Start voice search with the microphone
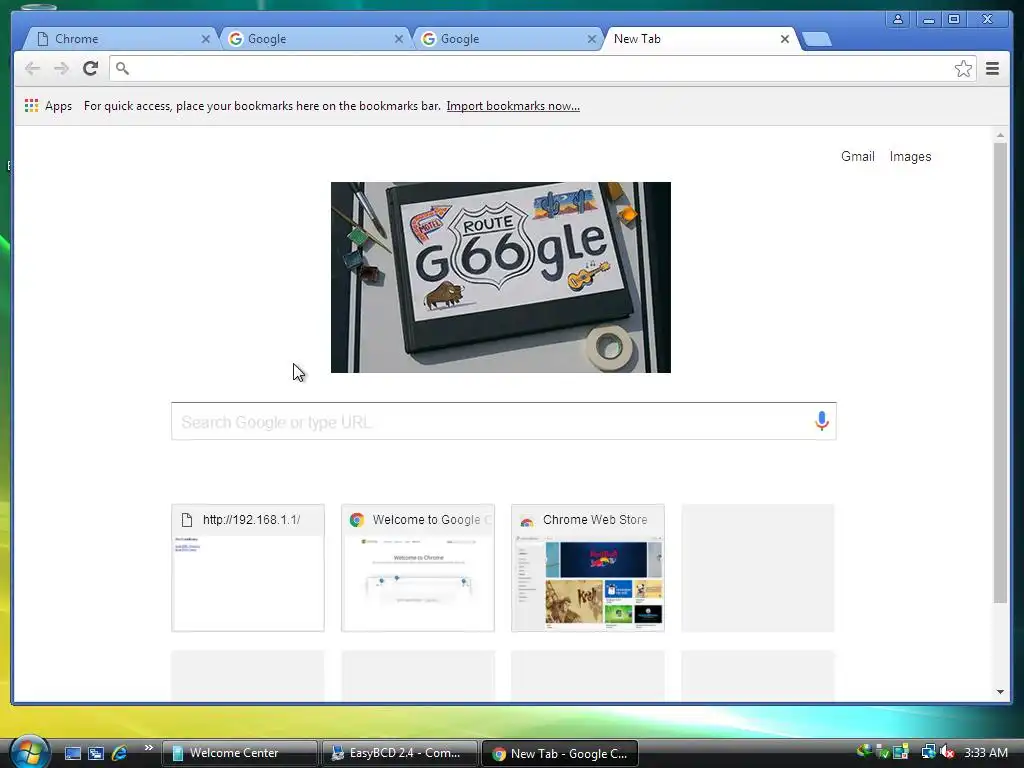The width and height of the screenshot is (1024, 768). click(x=822, y=421)
